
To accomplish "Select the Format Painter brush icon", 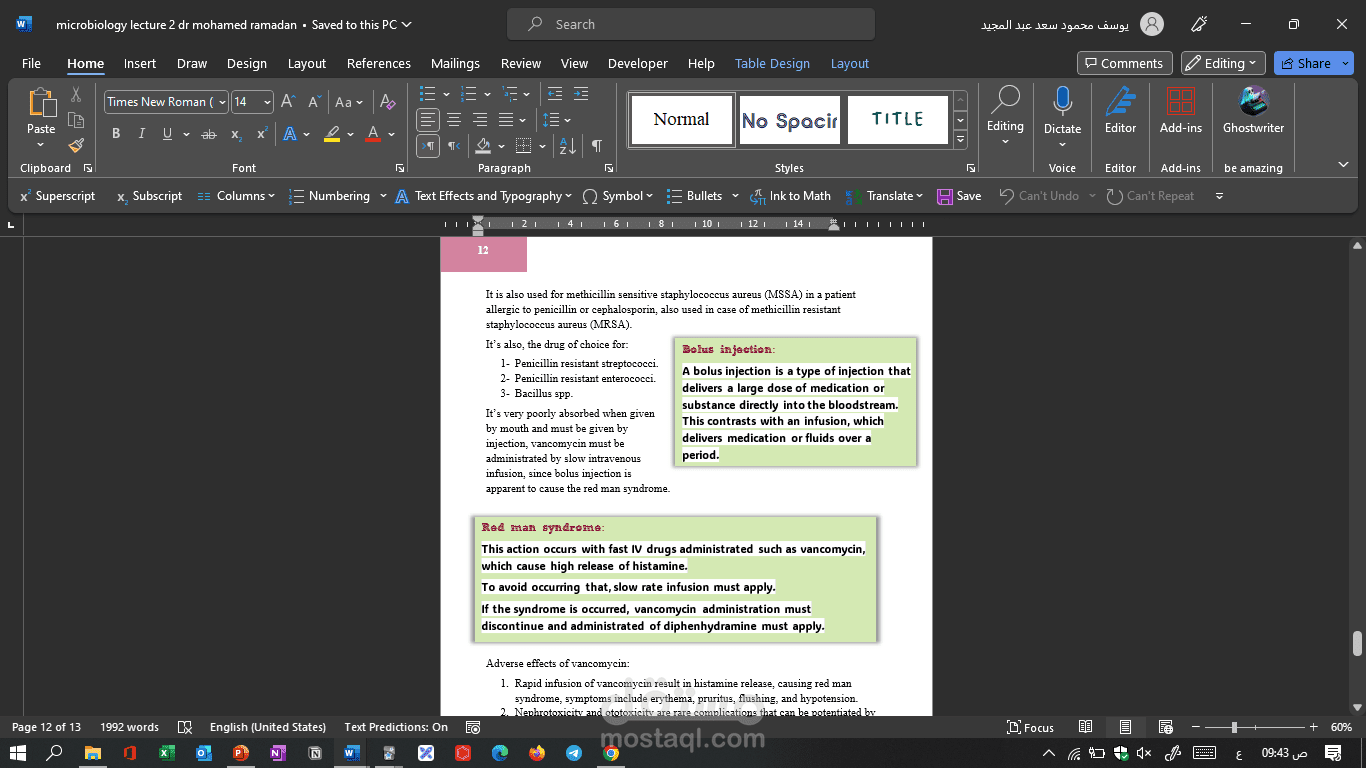I will 76,145.
